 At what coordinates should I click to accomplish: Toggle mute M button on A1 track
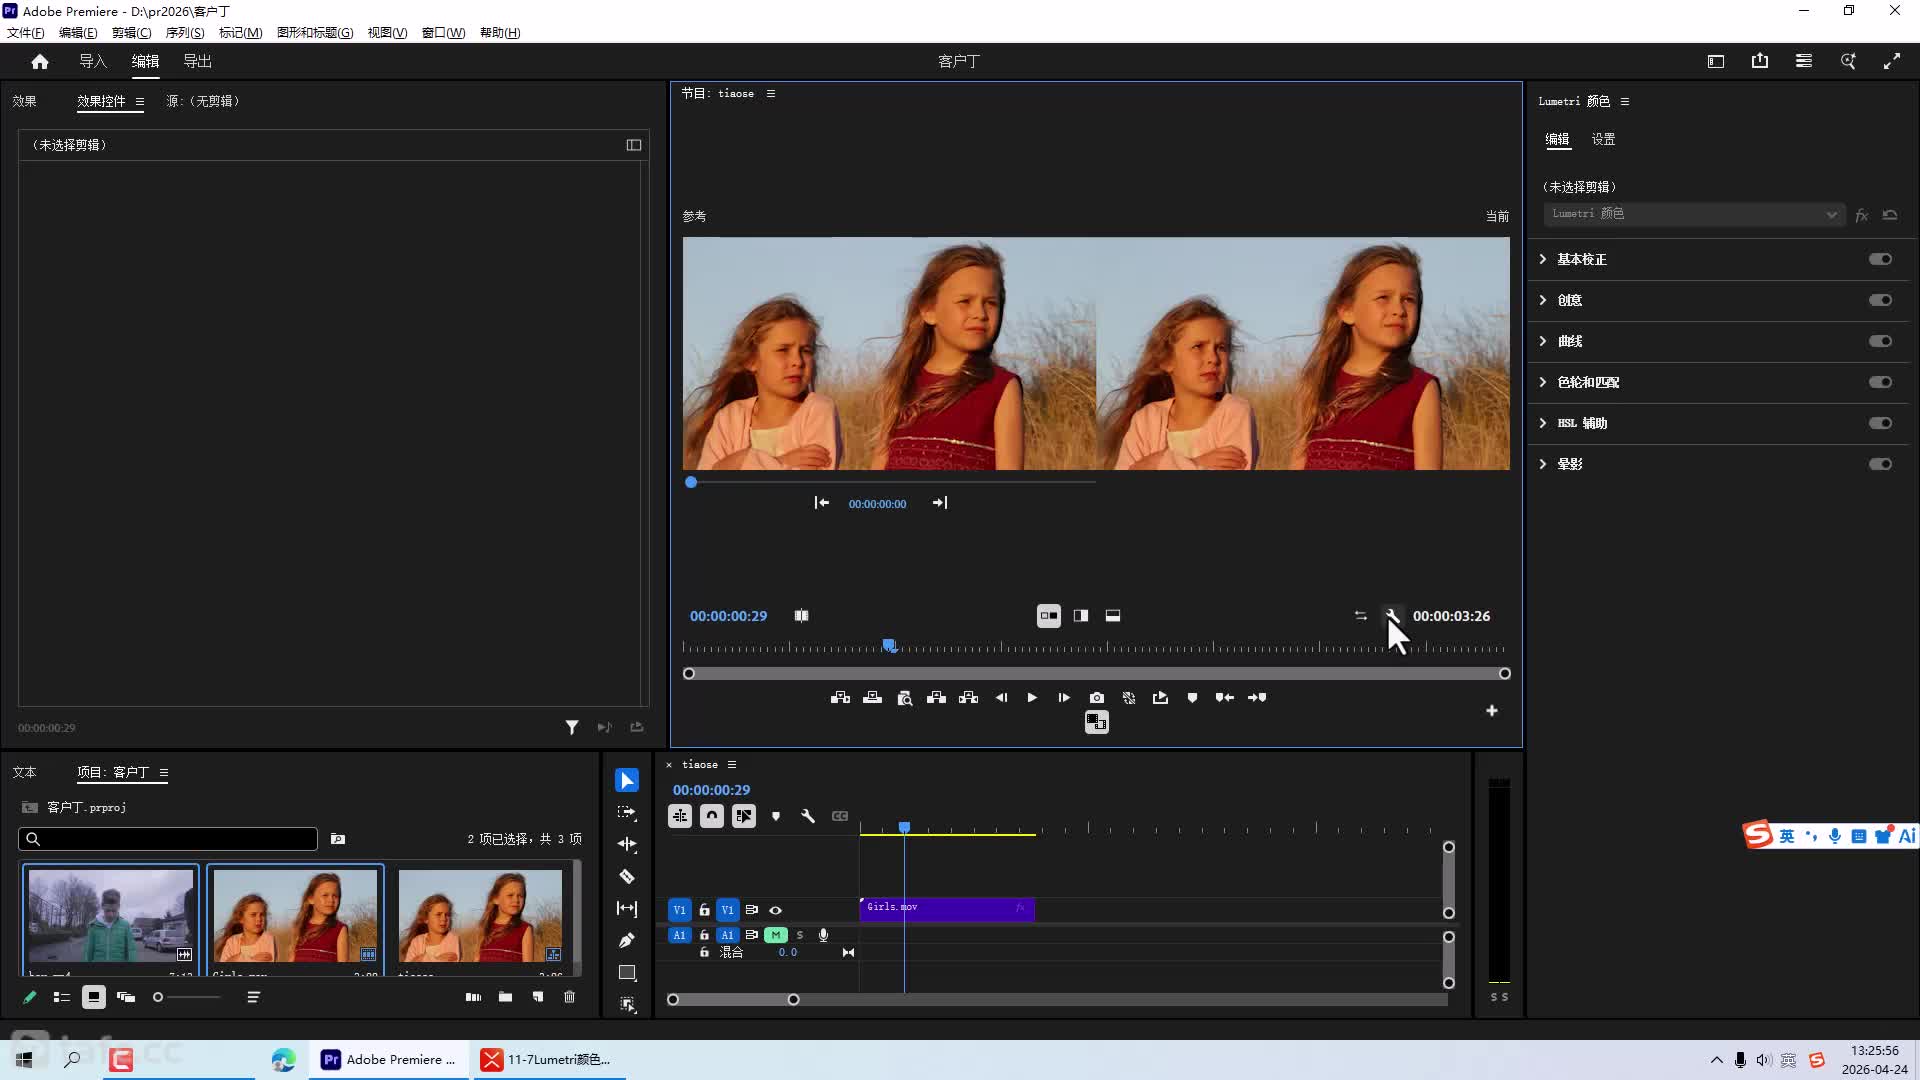(x=776, y=935)
